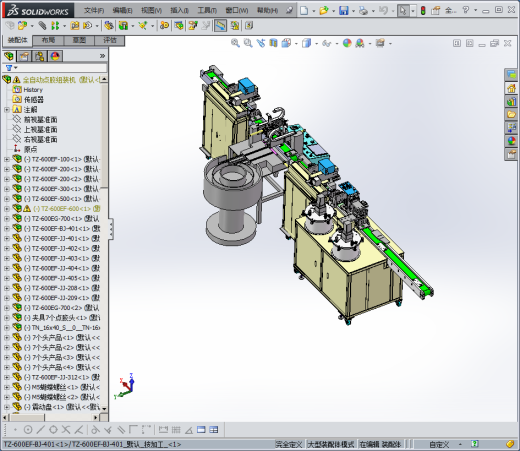Click the Rebuild traffic light icon
Viewport: 520px width, 451px height.
click(423, 10)
